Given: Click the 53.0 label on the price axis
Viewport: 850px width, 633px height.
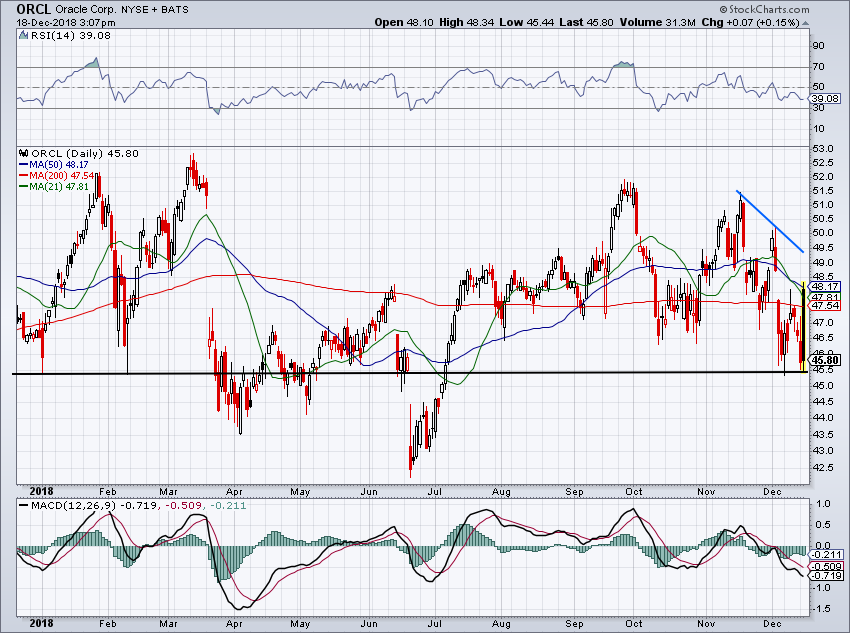Looking at the screenshot, I should tap(822, 148).
